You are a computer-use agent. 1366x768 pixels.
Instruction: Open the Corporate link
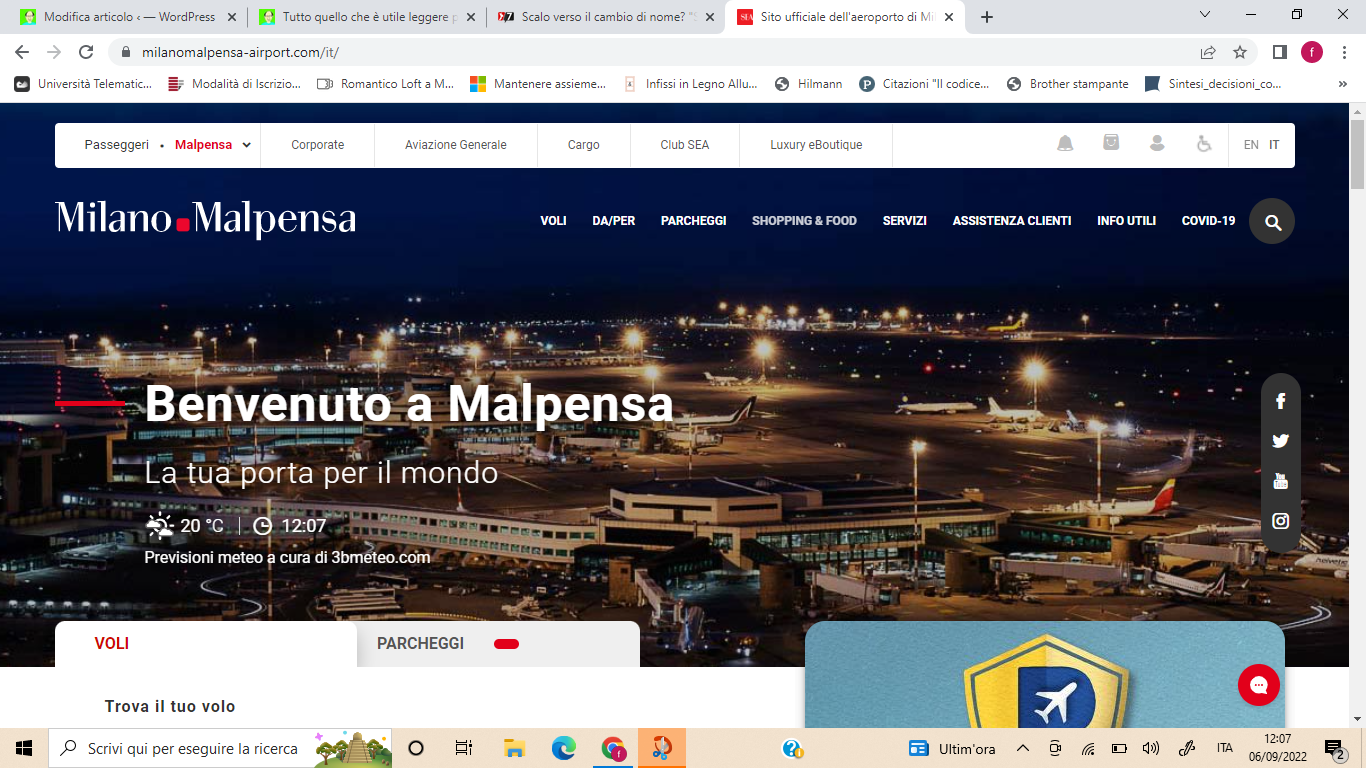point(318,145)
